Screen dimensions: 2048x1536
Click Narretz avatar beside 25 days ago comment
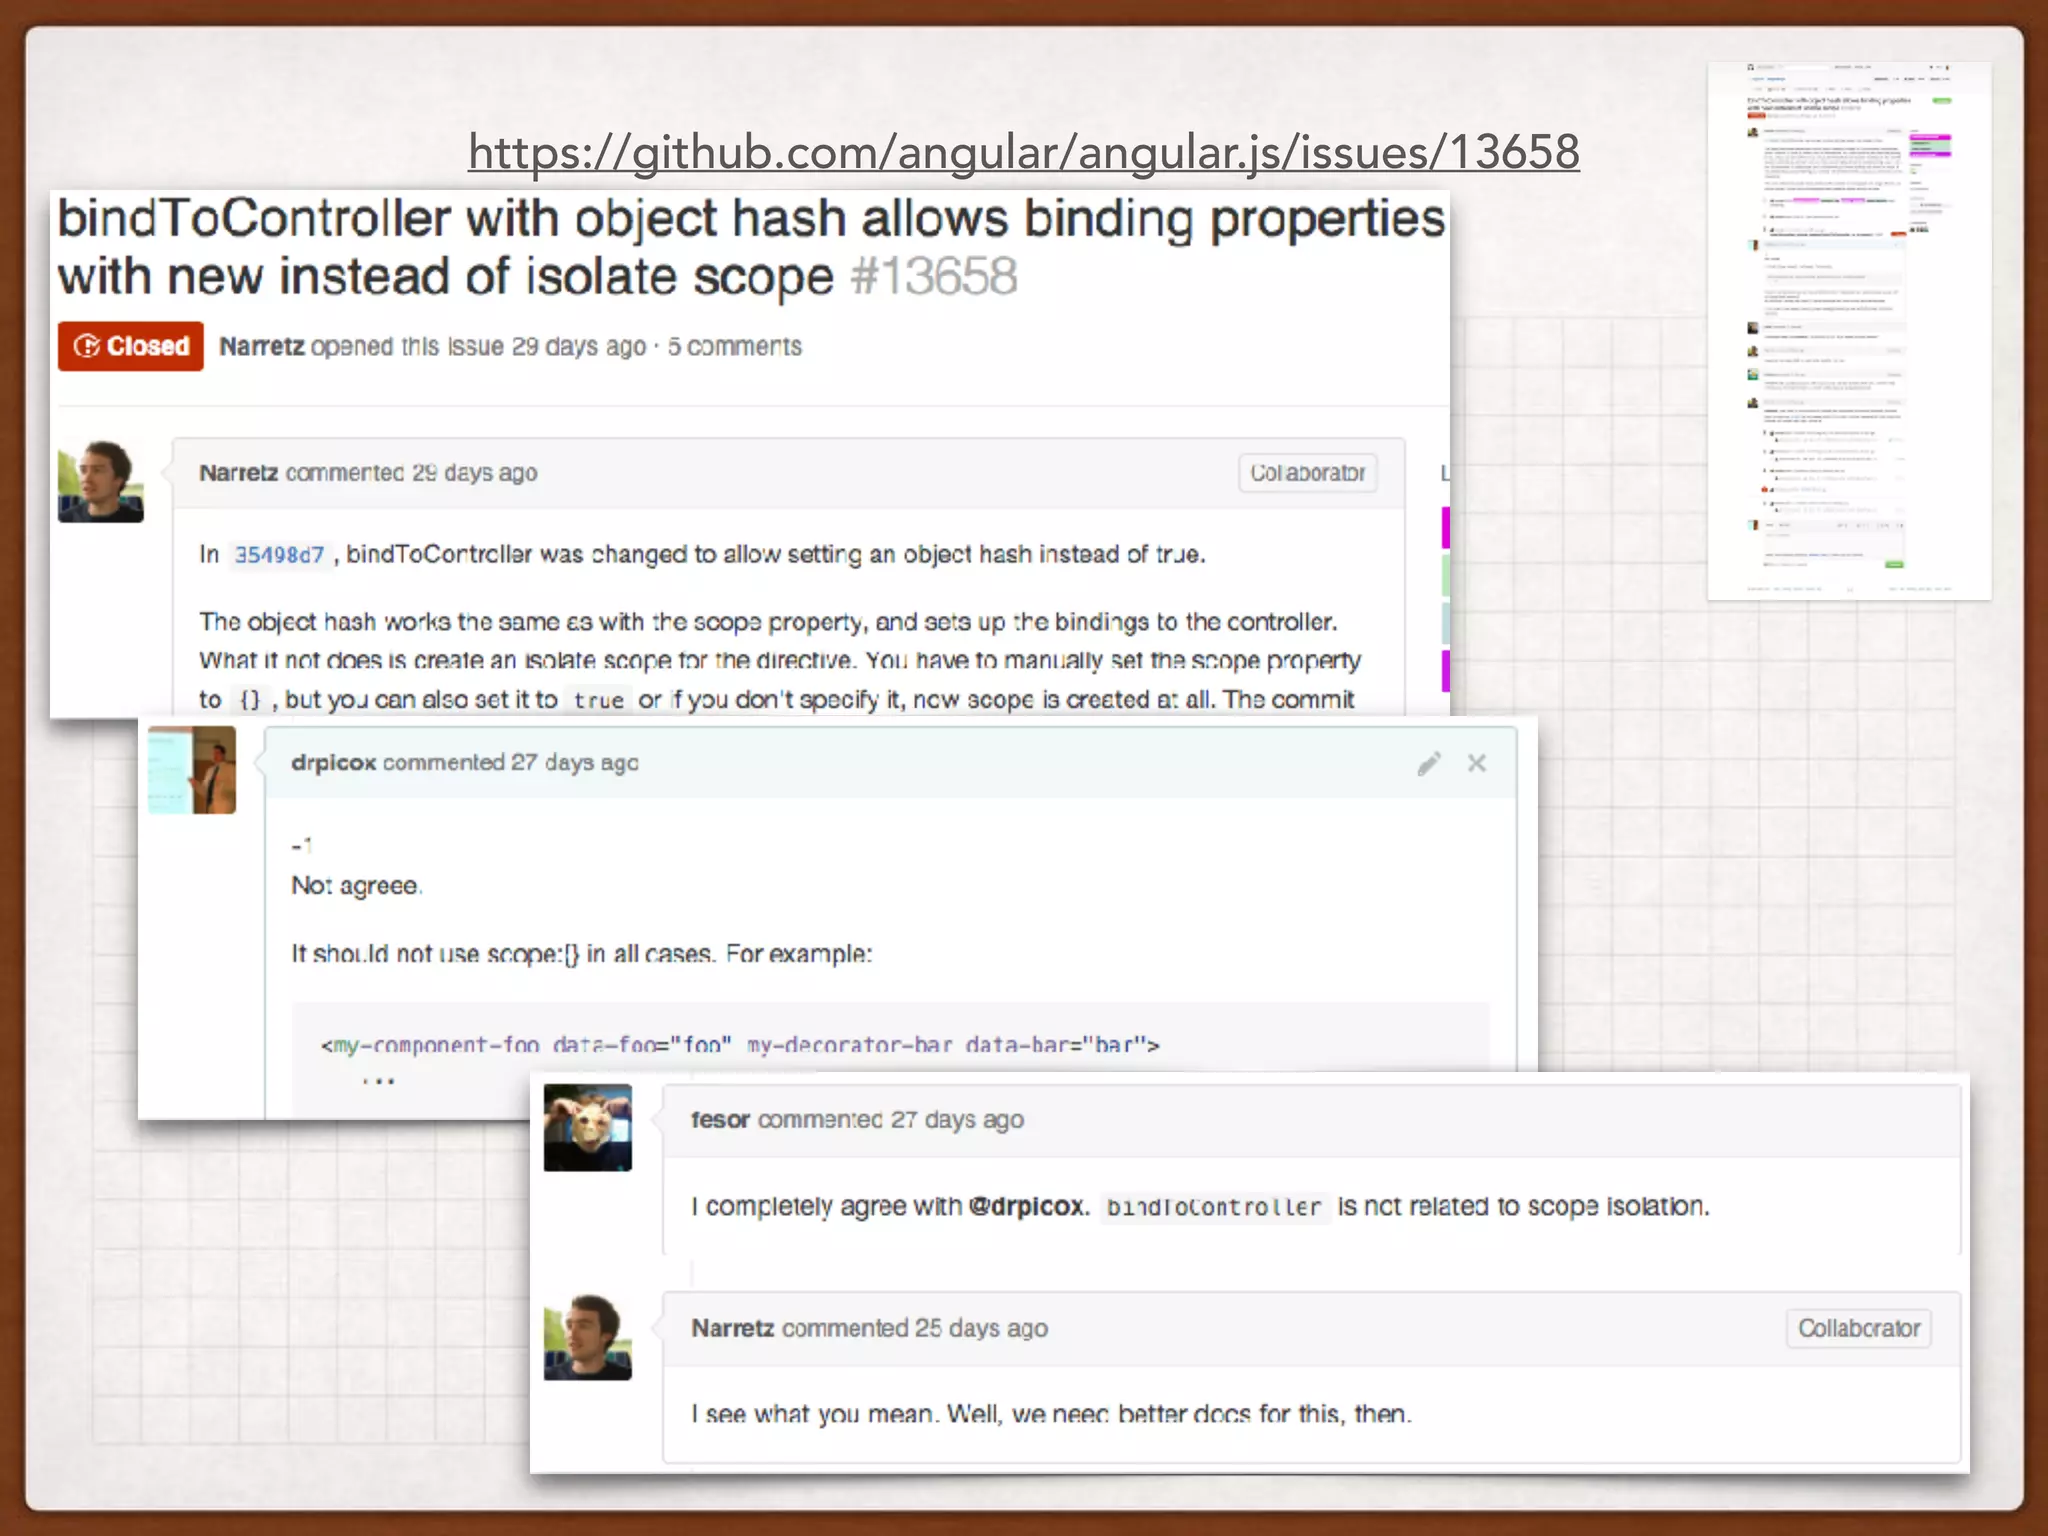(588, 1337)
